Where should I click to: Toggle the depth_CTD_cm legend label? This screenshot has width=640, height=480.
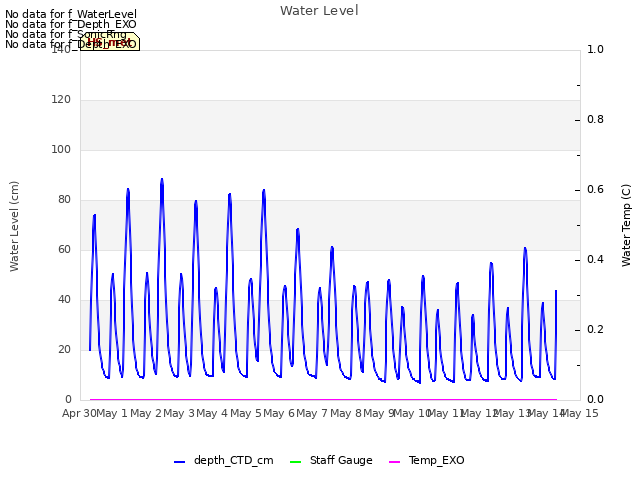tap(233, 460)
